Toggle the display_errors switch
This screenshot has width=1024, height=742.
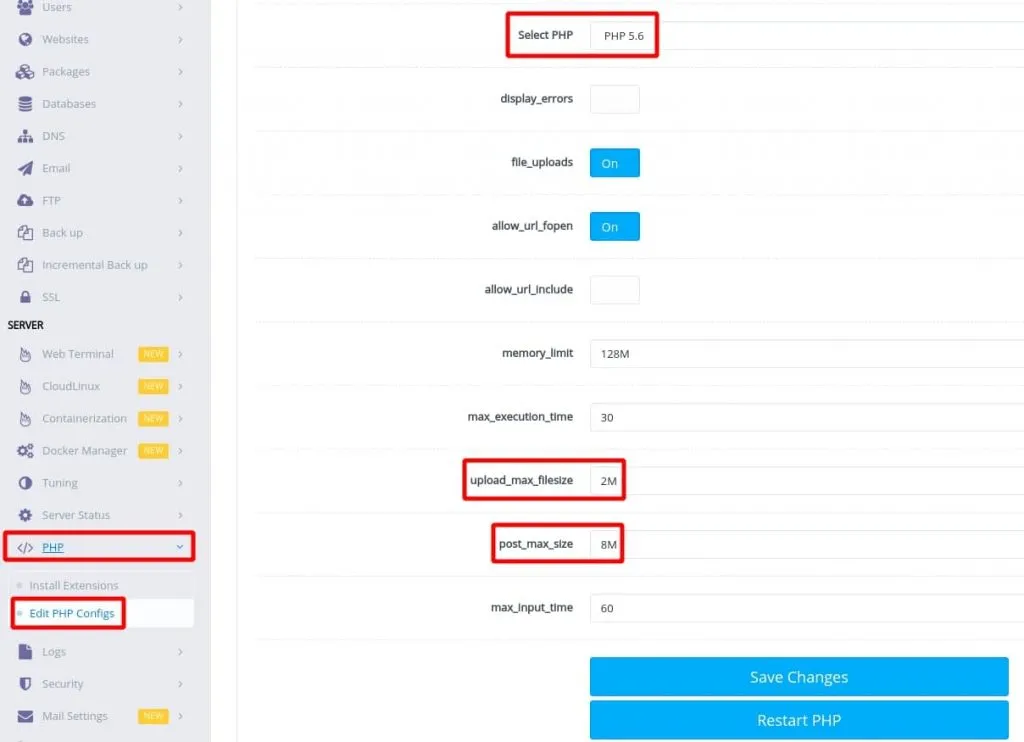[614, 100]
